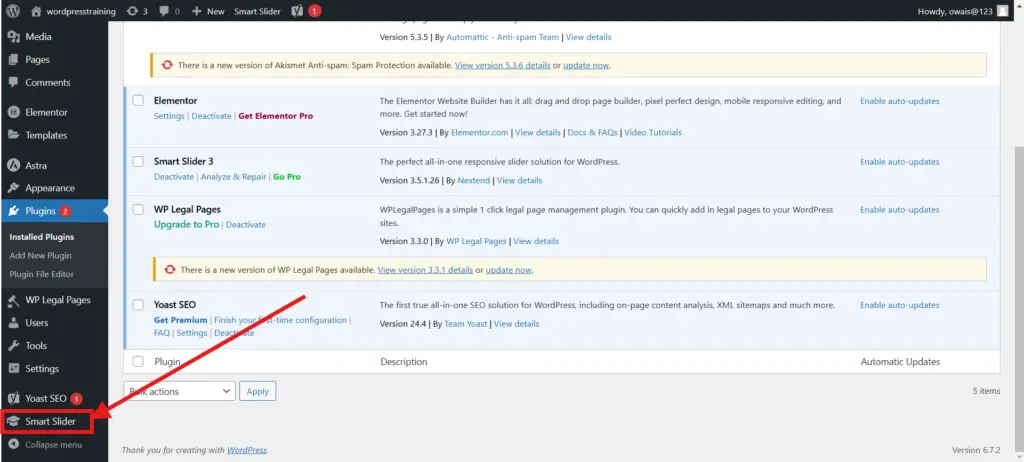Screen dimensions: 1024x462
Task: Click the Collapse menu arrow icon
Action: click(14, 444)
